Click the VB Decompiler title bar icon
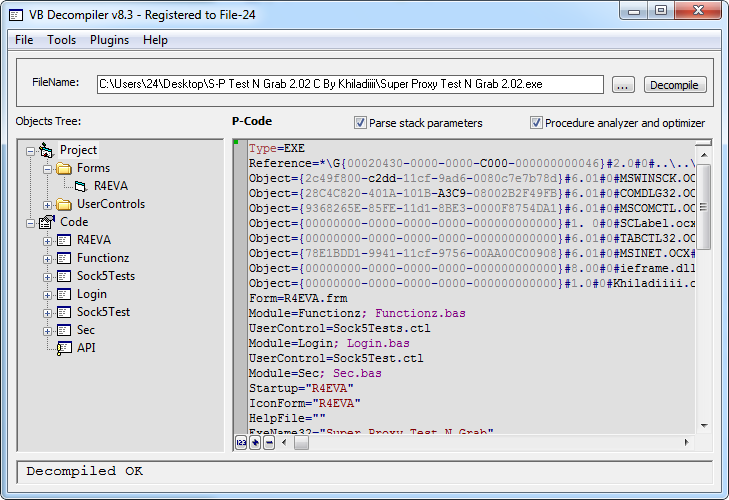Screen dimensions: 729x500 (16, 15)
